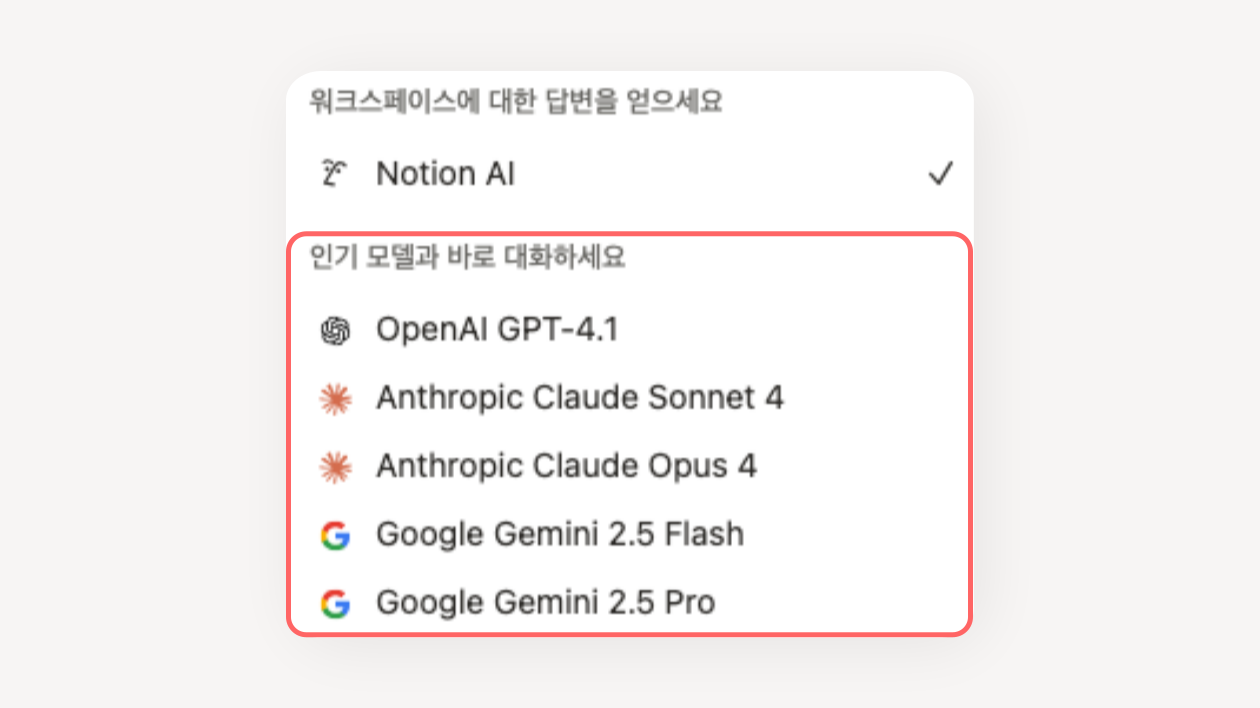Click the word 'Sonnet' in the model list
Viewport: 1260px width, 708px height.
702,398
